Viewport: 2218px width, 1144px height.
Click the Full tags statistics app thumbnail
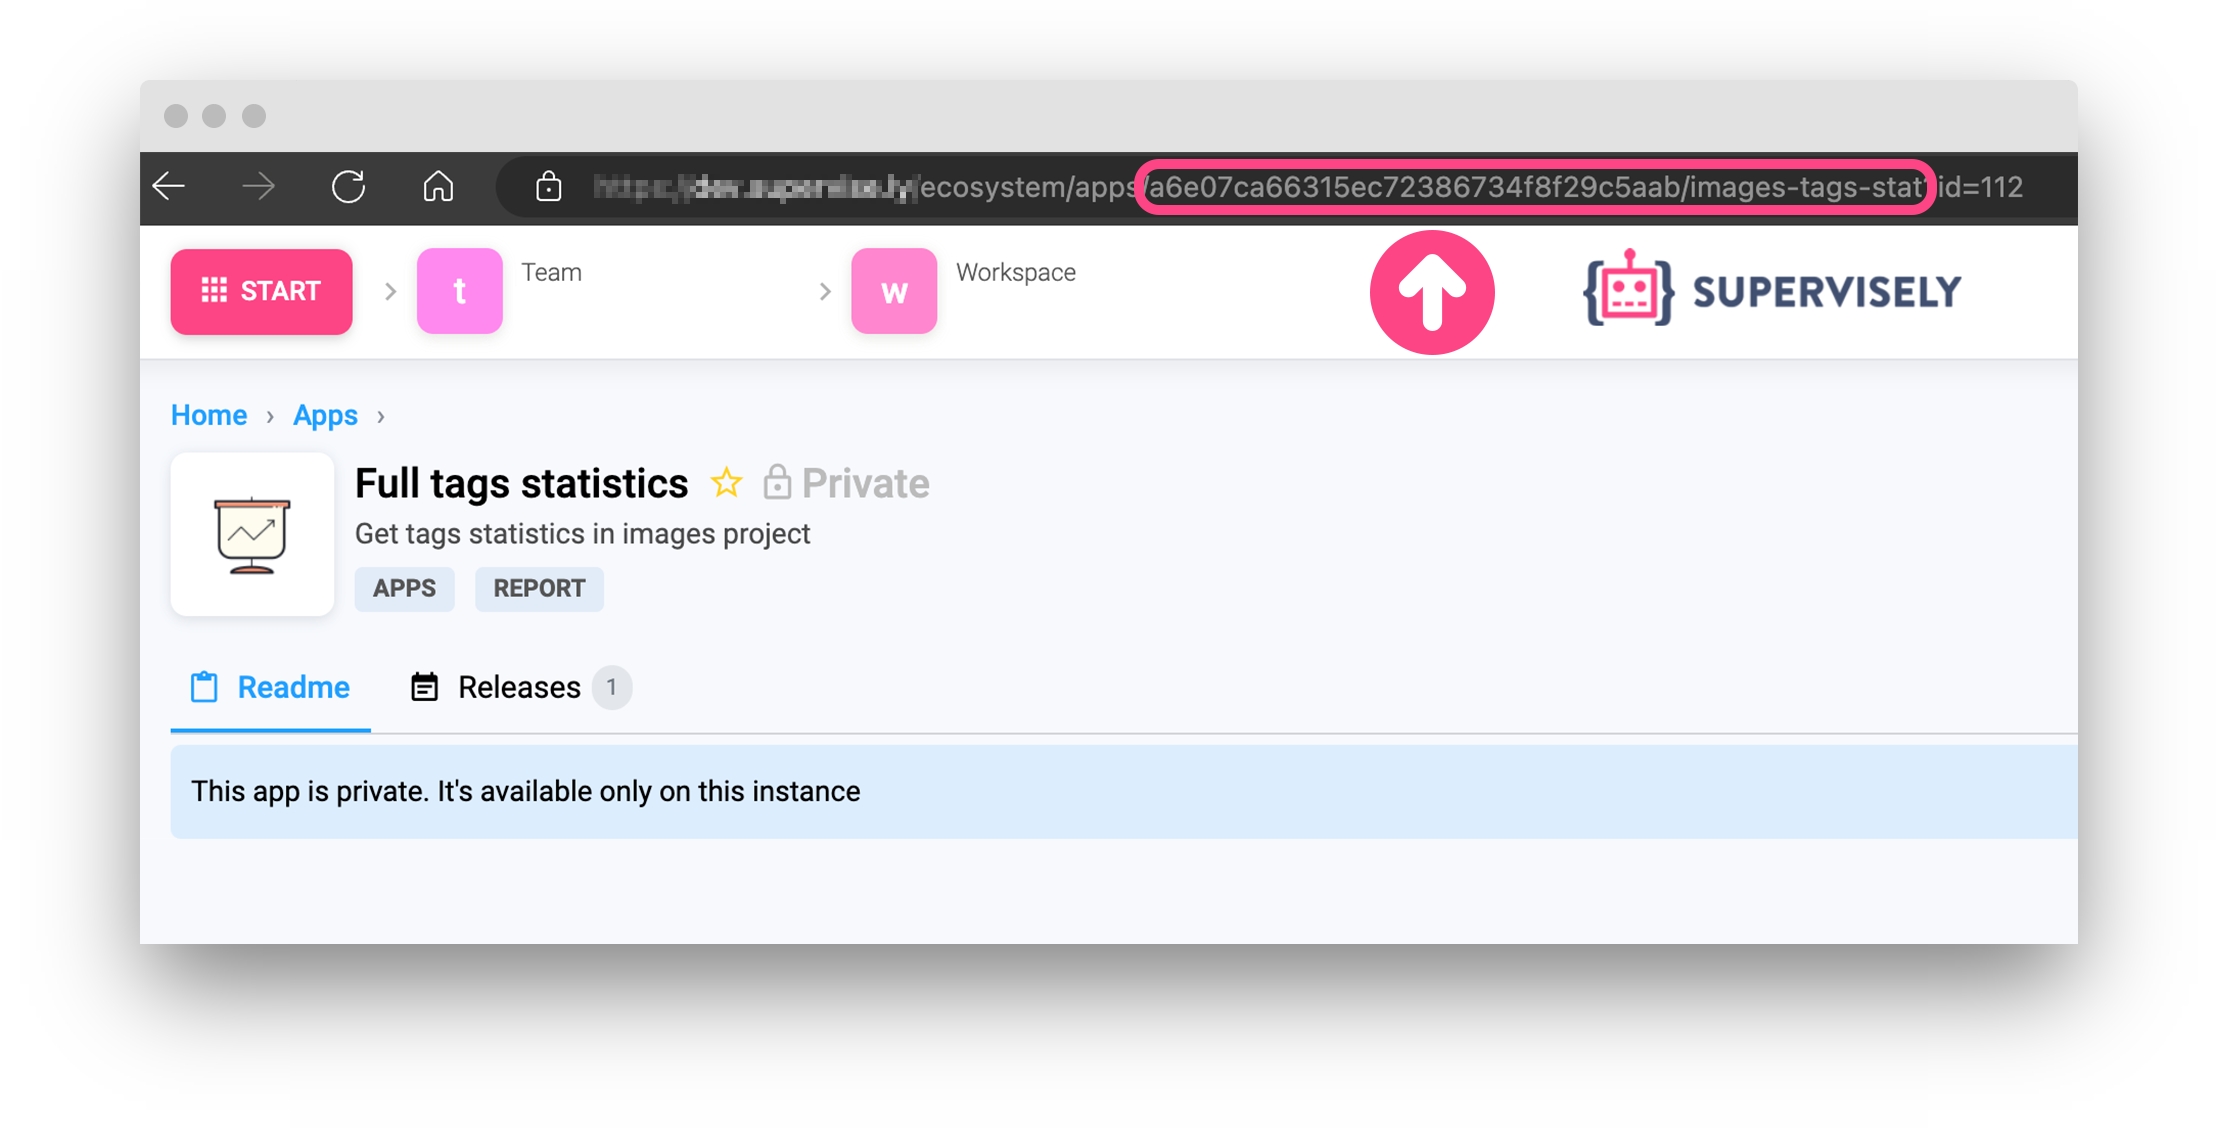pyautogui.click(x=252, y=534)
